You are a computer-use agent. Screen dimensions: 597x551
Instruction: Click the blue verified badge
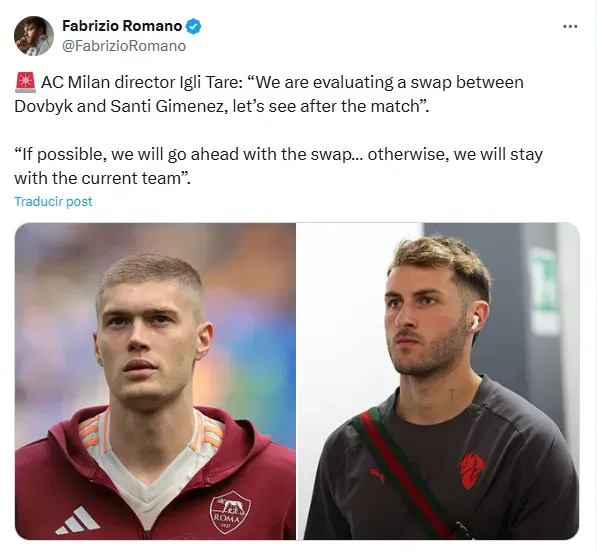(193, 26)
